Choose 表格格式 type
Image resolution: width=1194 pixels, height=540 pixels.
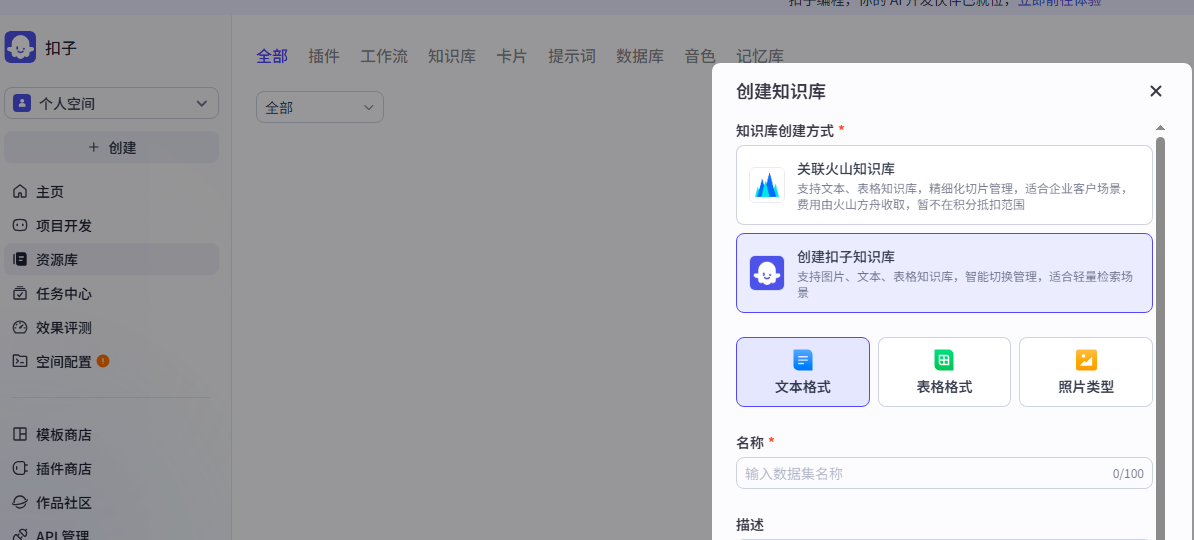pyautogui.click(x=944, y=372)
